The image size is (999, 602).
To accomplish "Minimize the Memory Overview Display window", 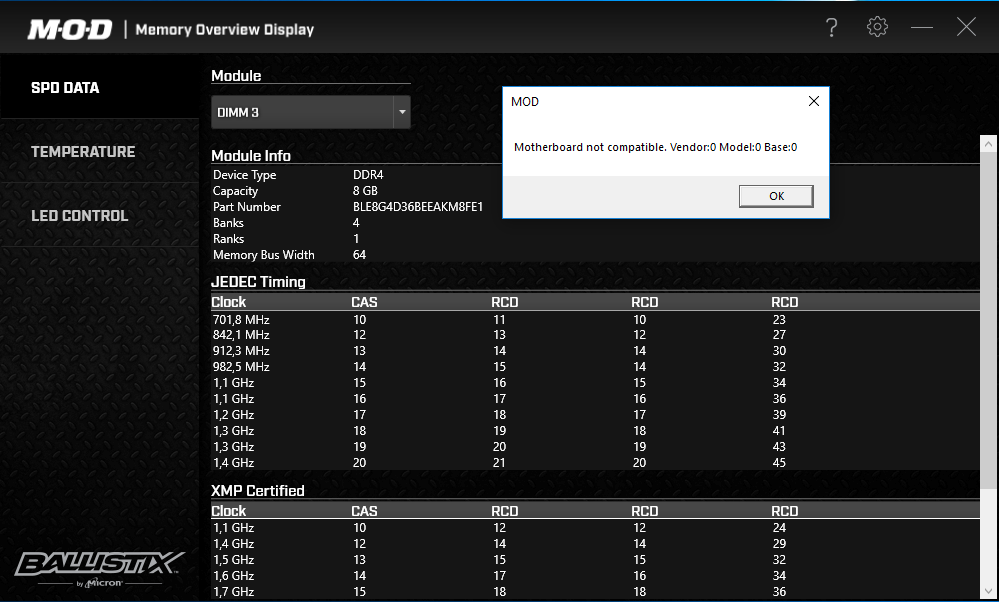I will click(922, 27).
